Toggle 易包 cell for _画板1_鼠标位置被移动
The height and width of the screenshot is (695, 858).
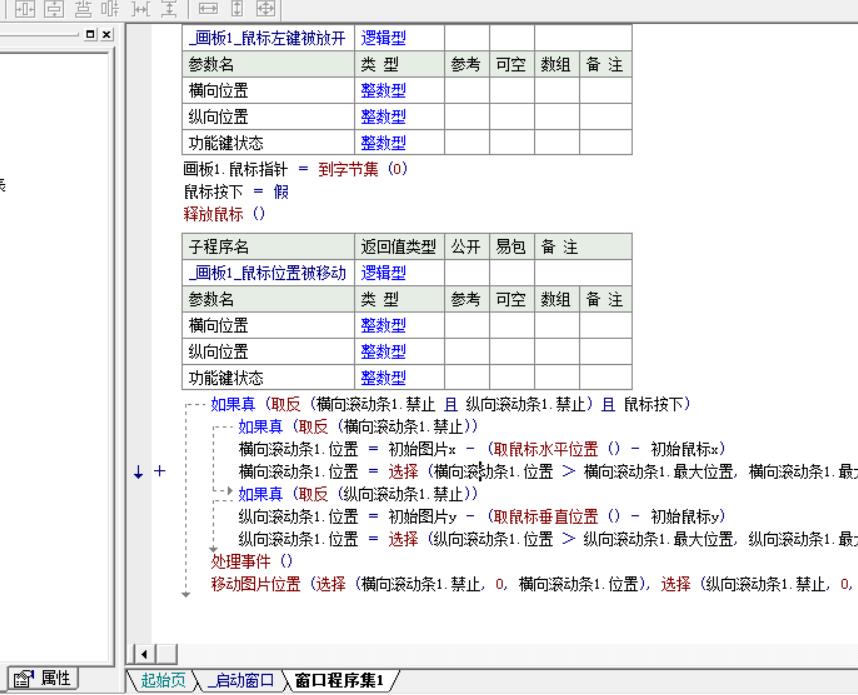(x=512, y=273)
